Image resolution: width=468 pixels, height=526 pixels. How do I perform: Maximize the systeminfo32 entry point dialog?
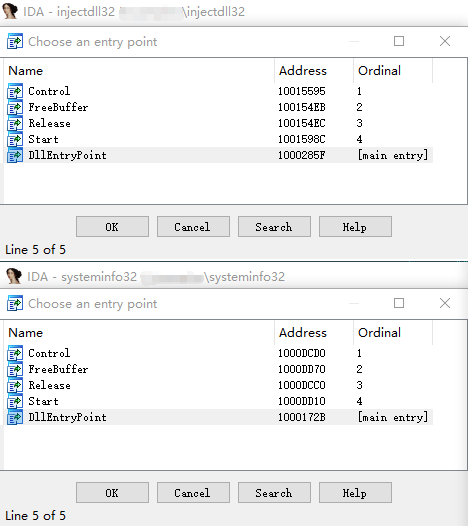click(x=399, y=303)
